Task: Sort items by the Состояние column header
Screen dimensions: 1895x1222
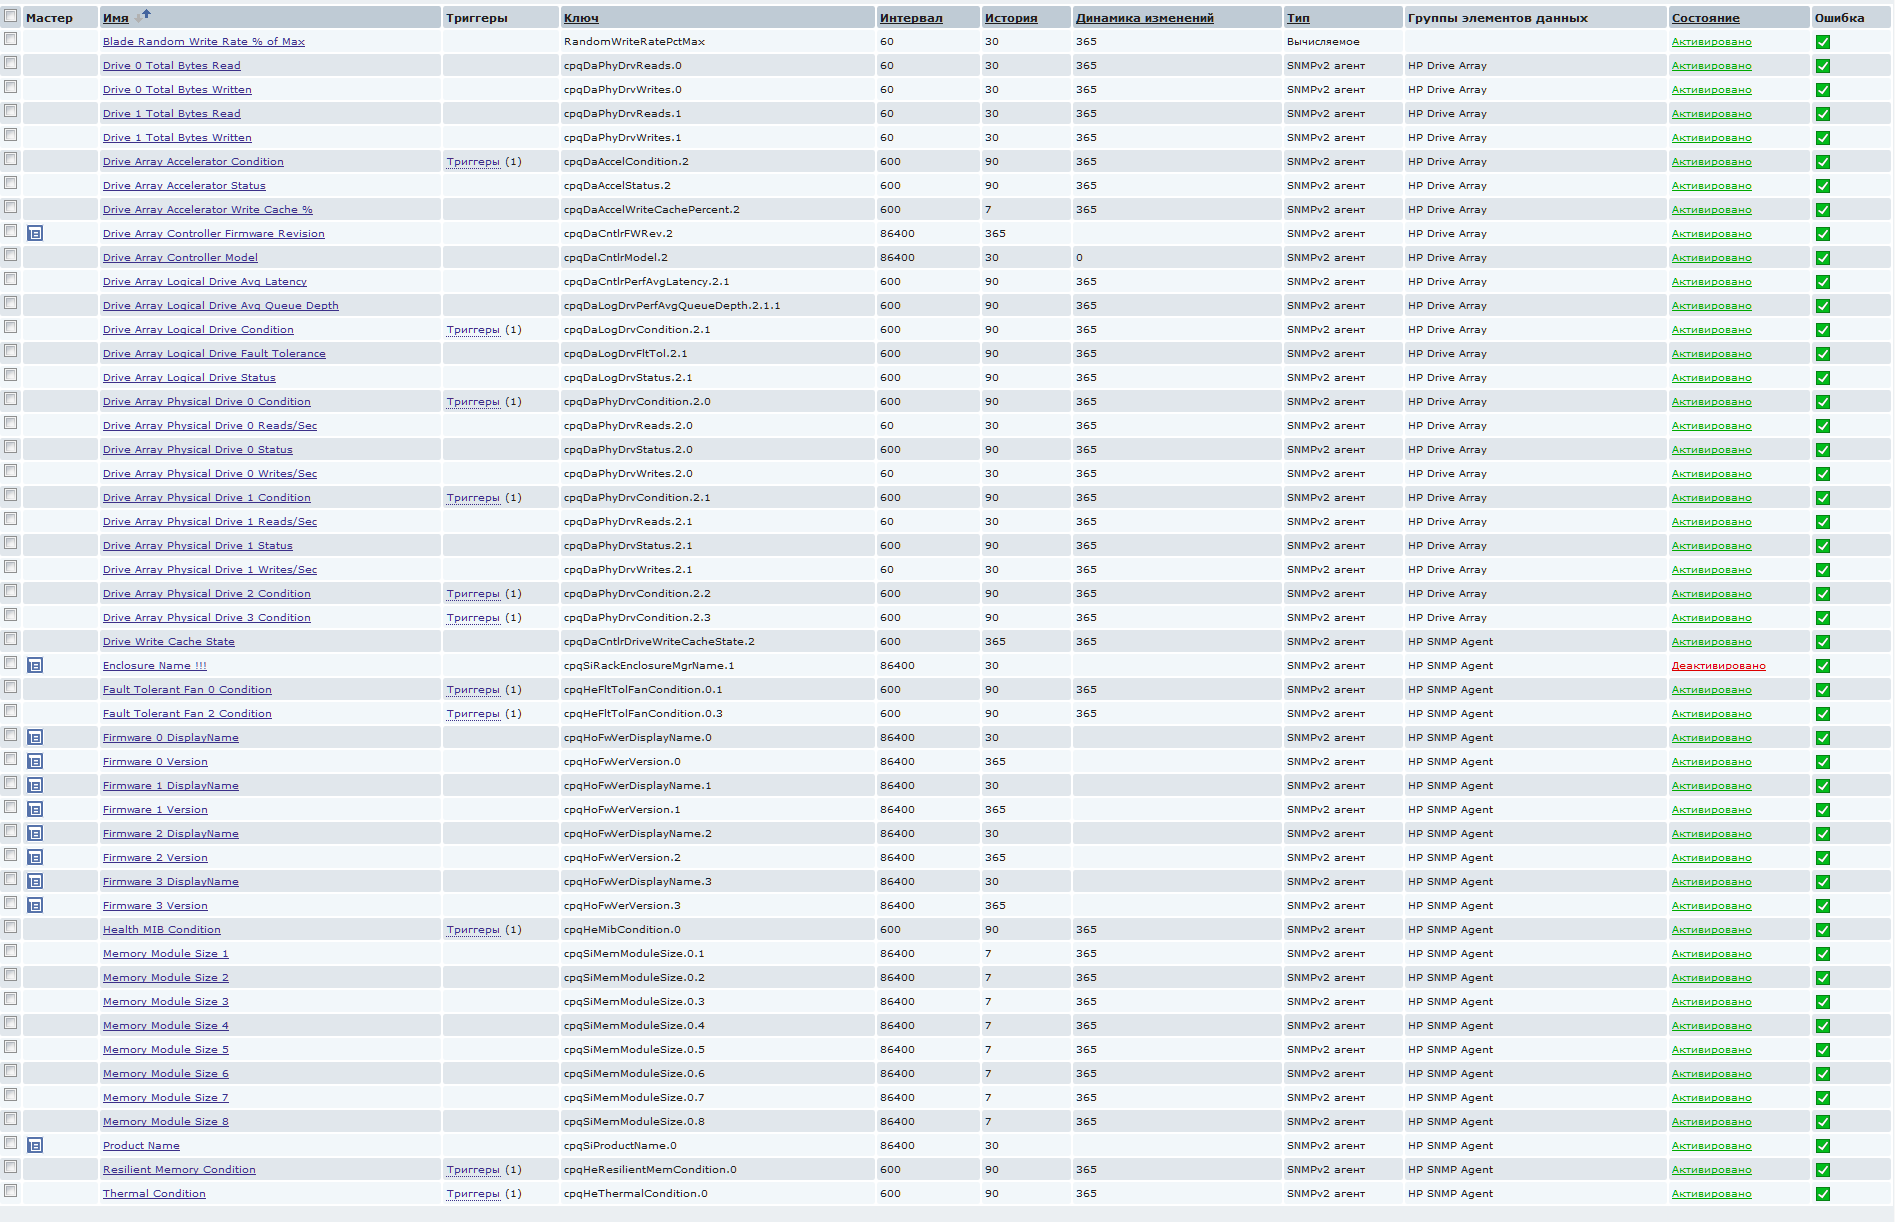Action: coord(1705,18)
